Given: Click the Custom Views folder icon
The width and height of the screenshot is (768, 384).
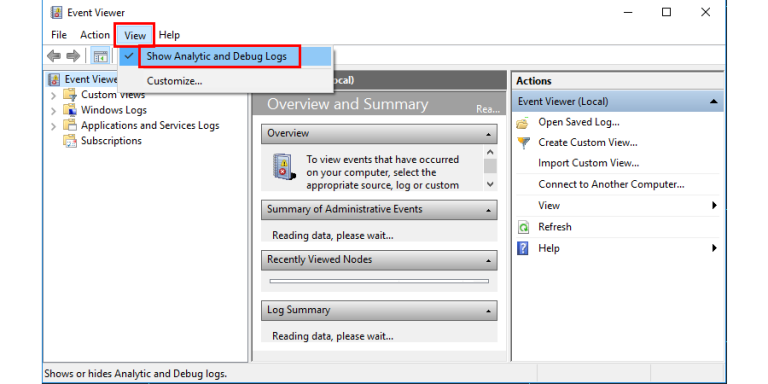Looking at the screenshot, I should pyautogui.click(x=70, y=95).
